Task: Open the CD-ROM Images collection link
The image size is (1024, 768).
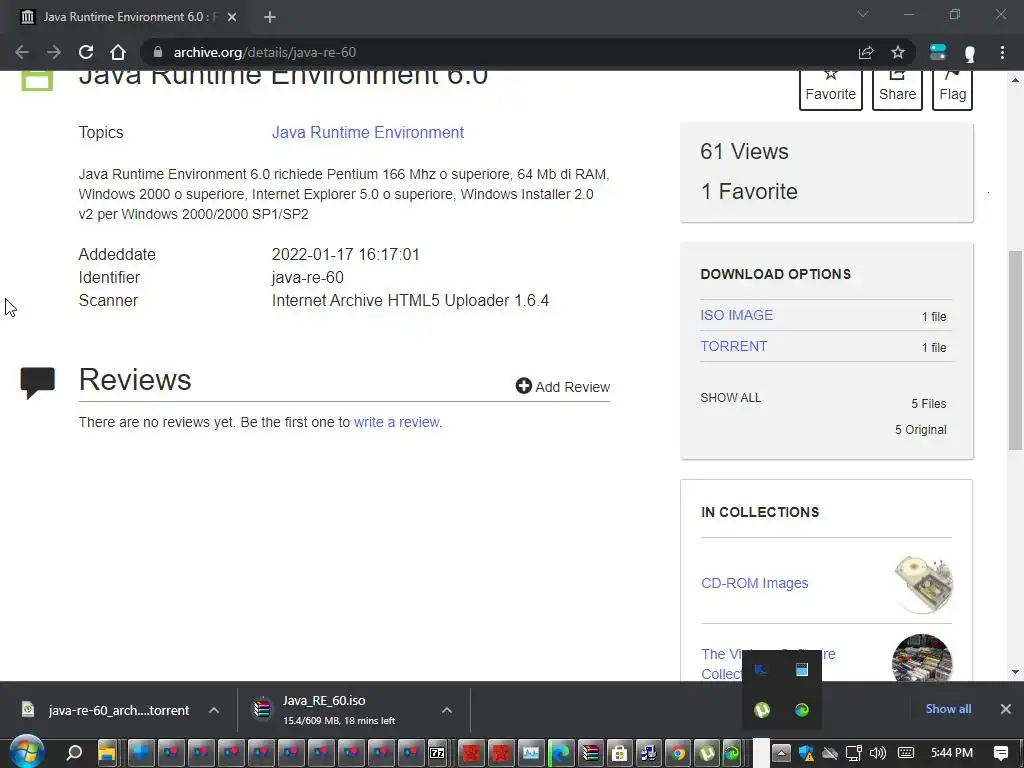Action: click(754, 583)
